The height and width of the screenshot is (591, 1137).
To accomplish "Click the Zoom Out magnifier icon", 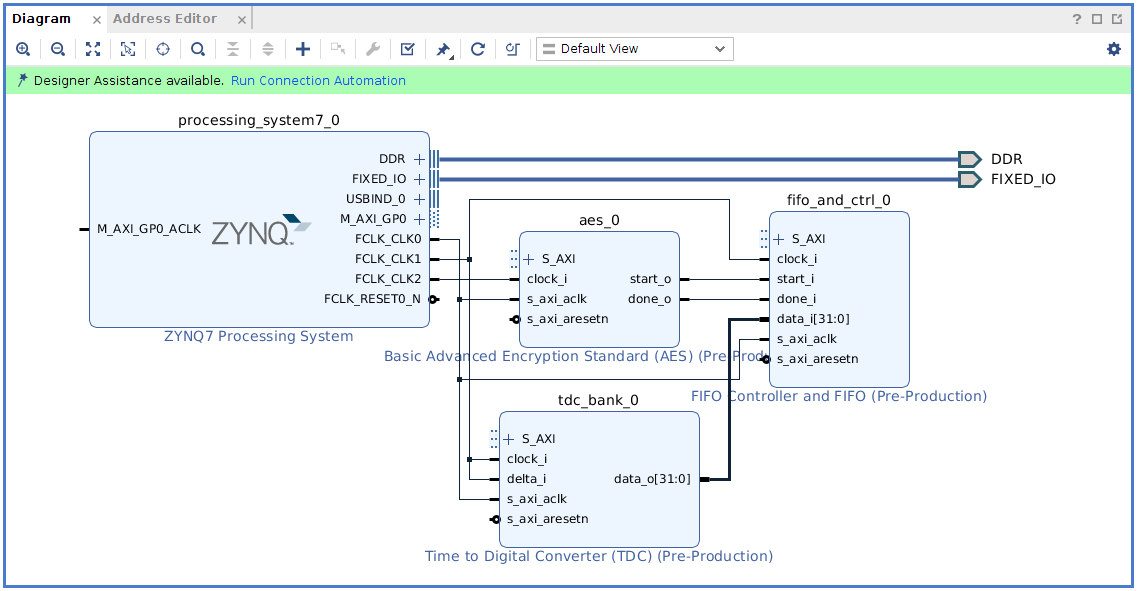I will 58,49.
